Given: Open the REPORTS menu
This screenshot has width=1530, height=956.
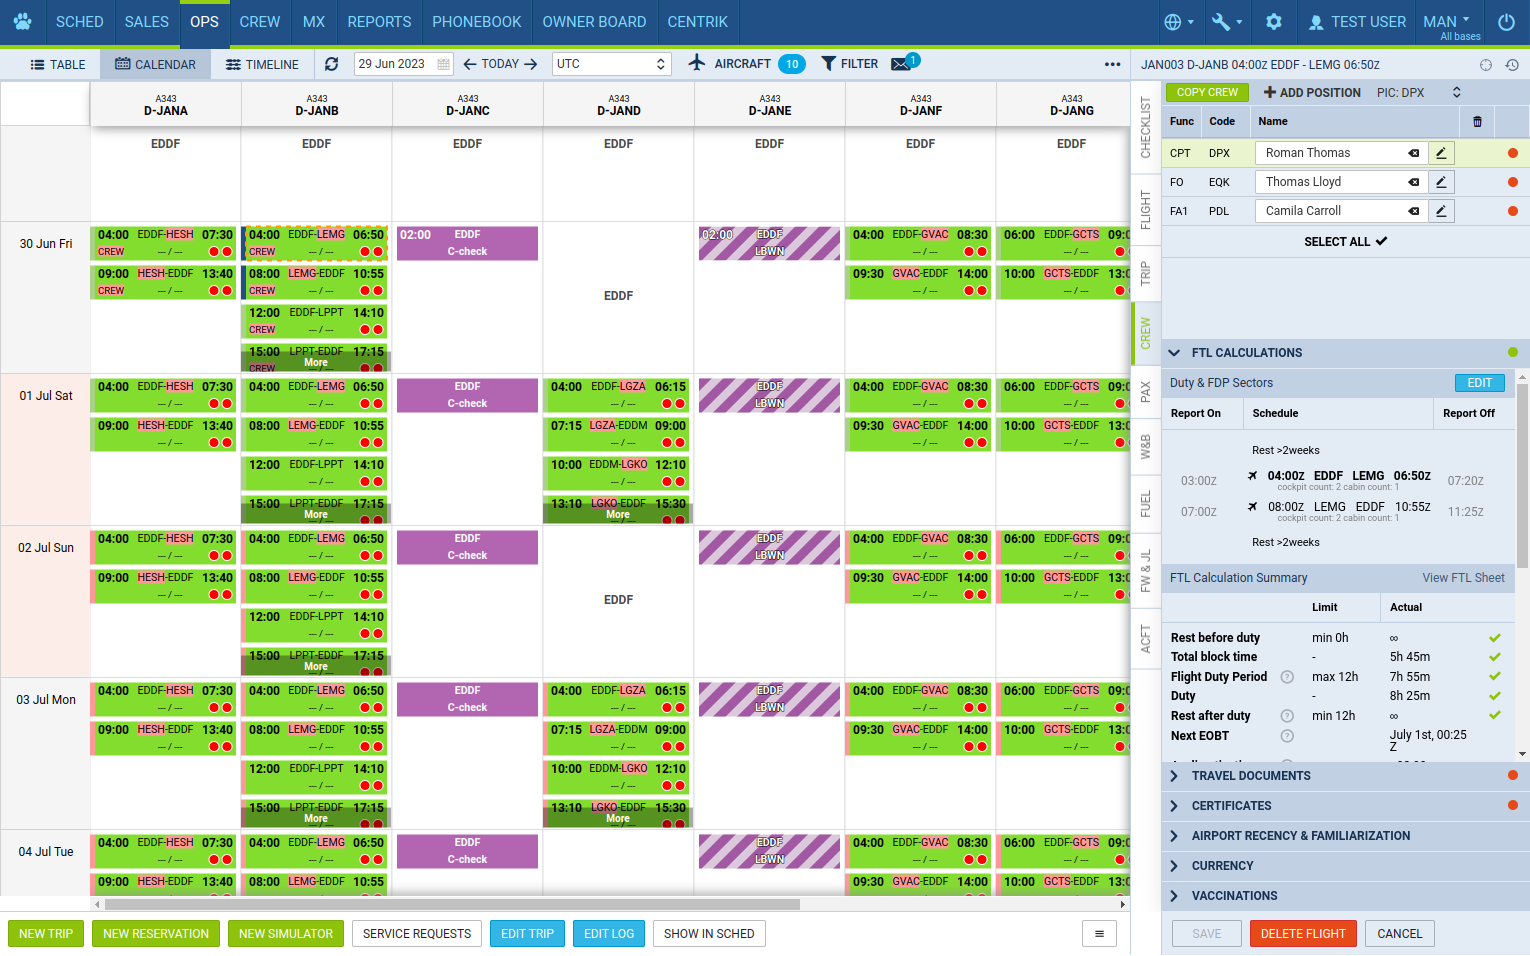Looking at the screenshot, I should 379,22.
